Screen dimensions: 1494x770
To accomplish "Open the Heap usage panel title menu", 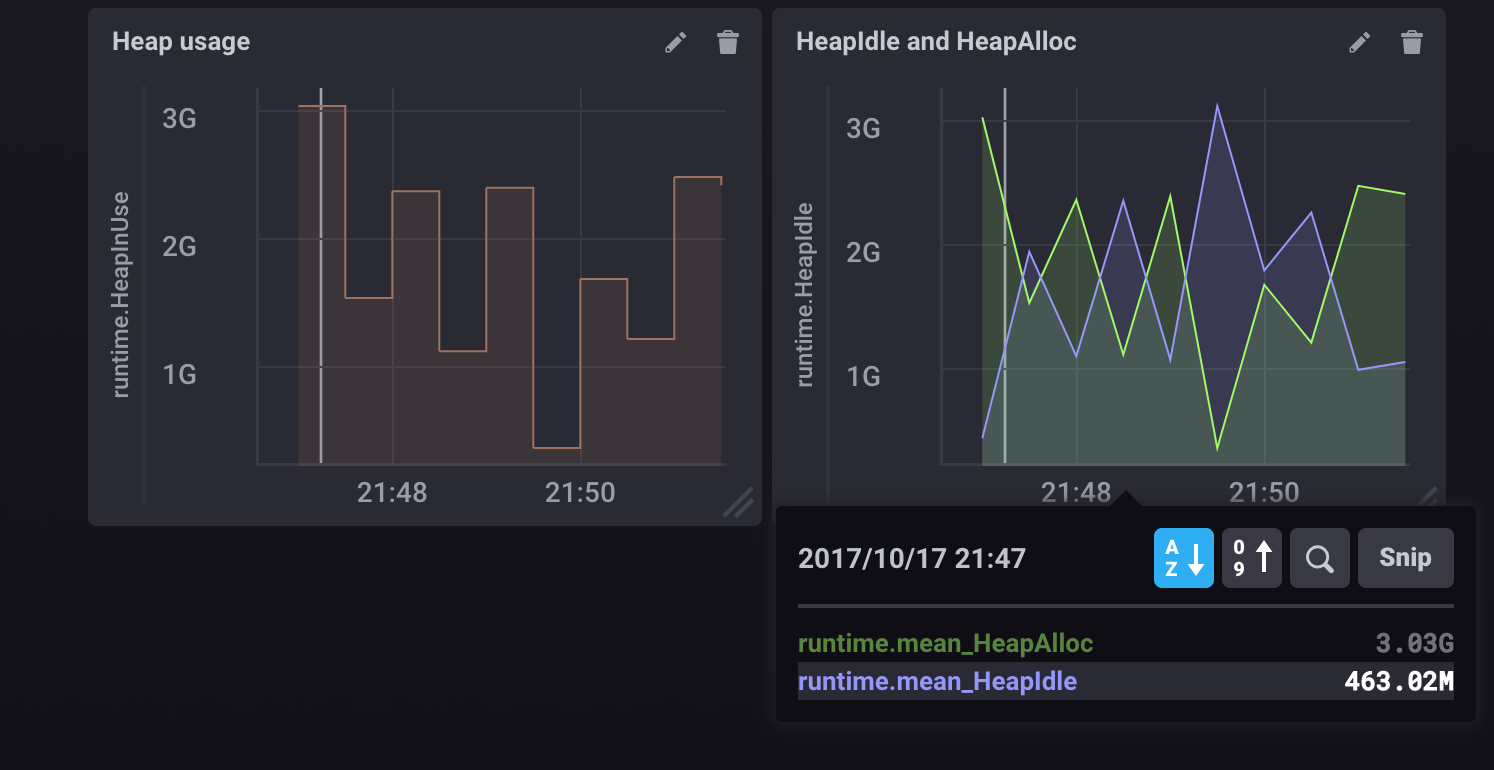I will tap(181, 42).
